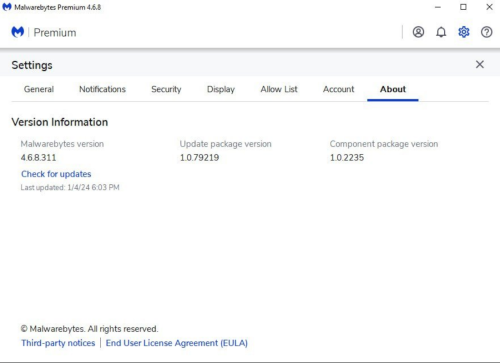Go to the Display tab
Screen dimensions: 500x363
(221, 89)
